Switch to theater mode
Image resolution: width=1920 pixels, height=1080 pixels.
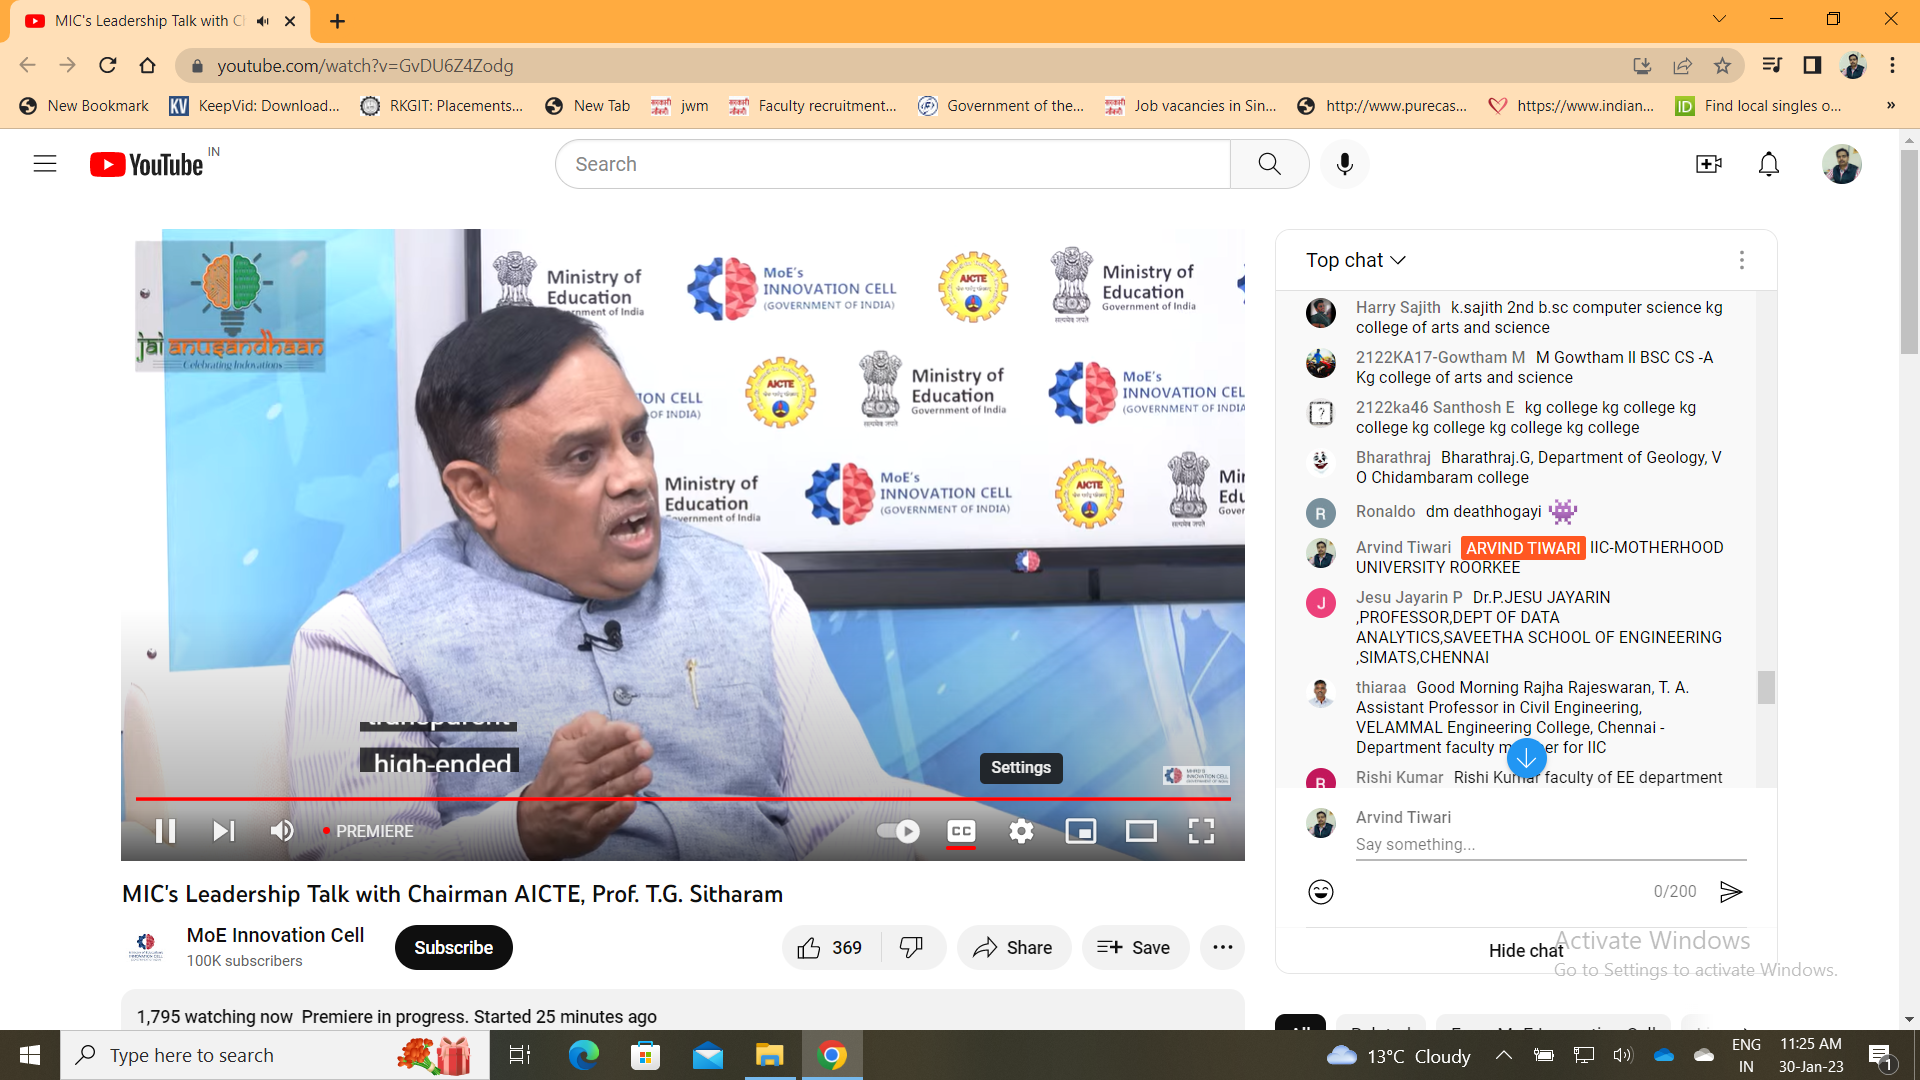click(x=1141, y=831)
